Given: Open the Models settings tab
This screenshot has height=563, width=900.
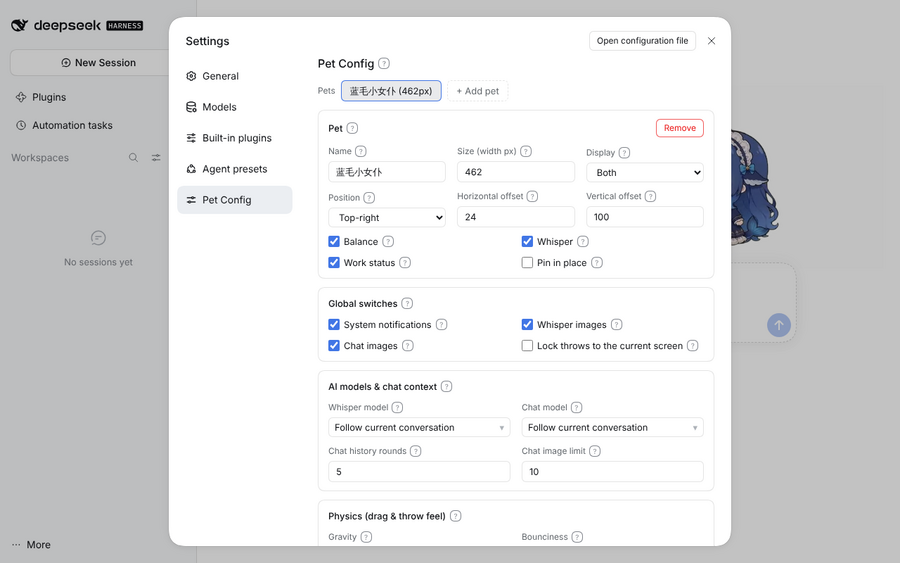Looking at the screenshot, I should [235, 107].
